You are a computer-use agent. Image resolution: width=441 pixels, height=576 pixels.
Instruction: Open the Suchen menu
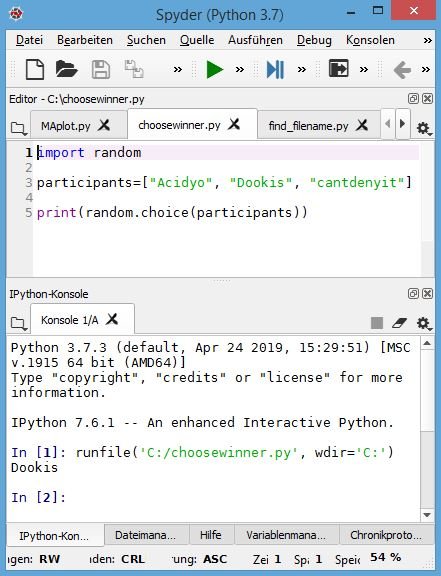(146, 40)
